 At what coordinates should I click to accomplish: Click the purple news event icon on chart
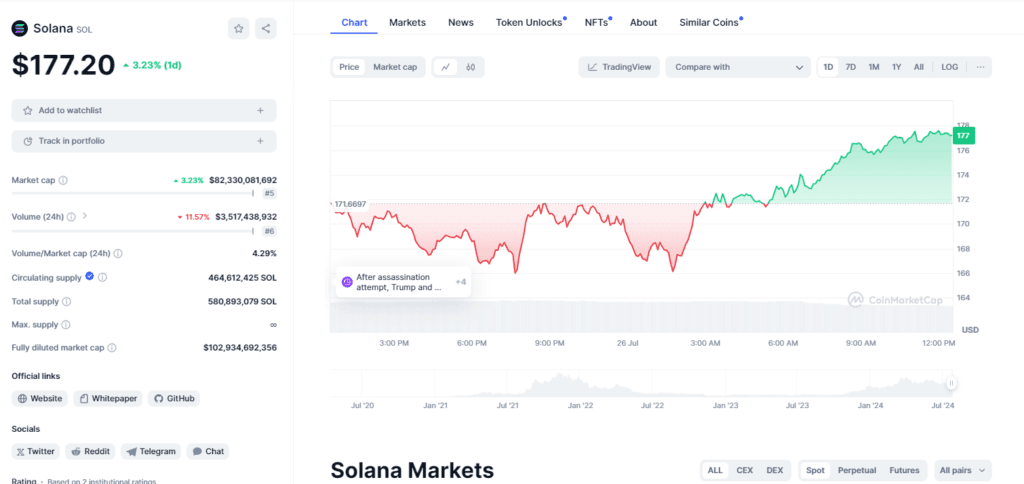tap(347, 282)
